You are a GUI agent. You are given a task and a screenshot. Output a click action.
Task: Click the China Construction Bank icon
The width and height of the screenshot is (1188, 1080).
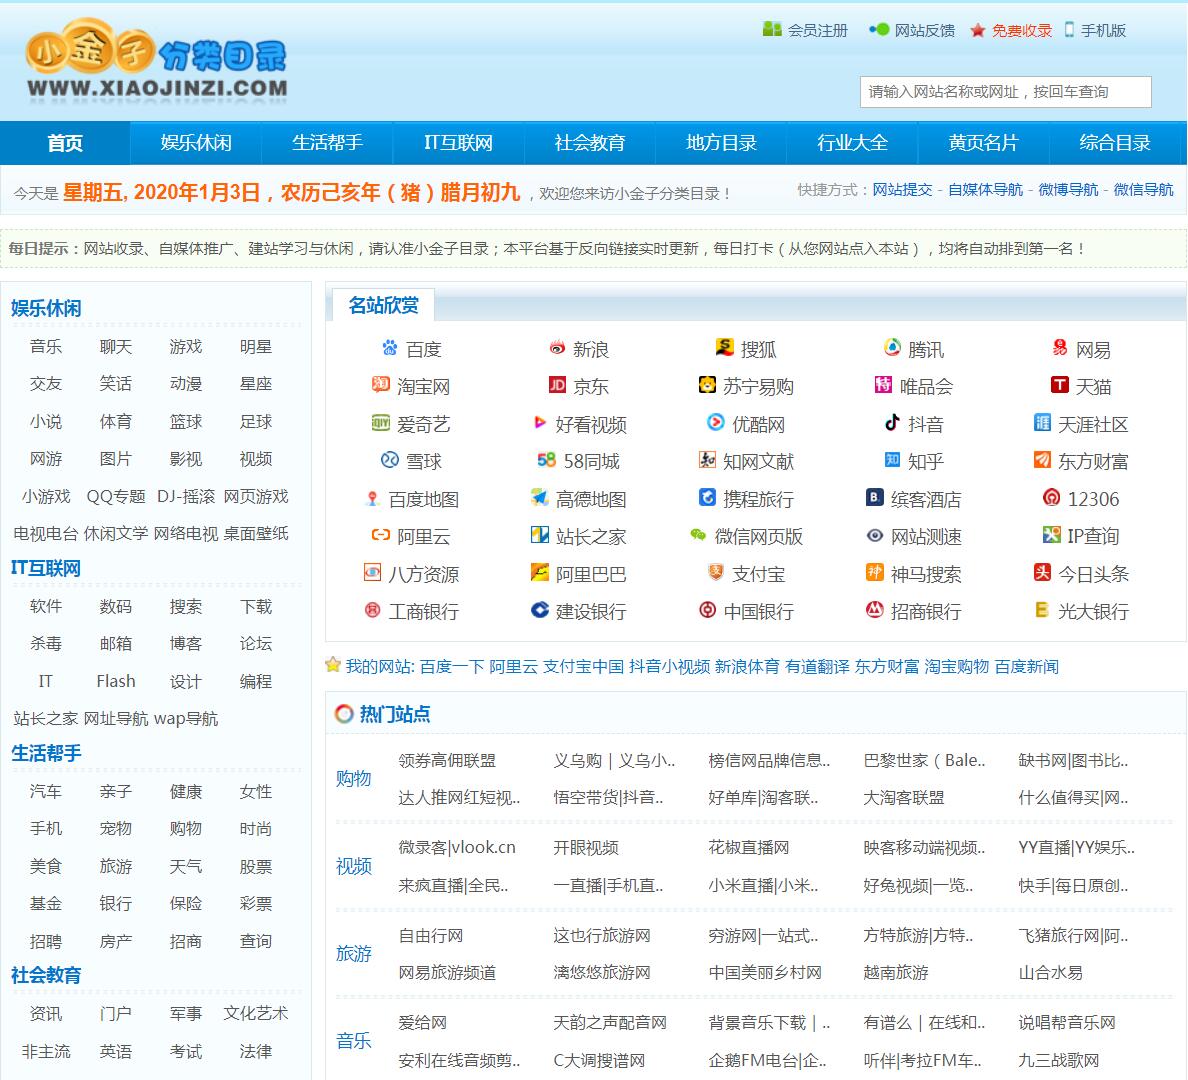click(x=539, y=609)
